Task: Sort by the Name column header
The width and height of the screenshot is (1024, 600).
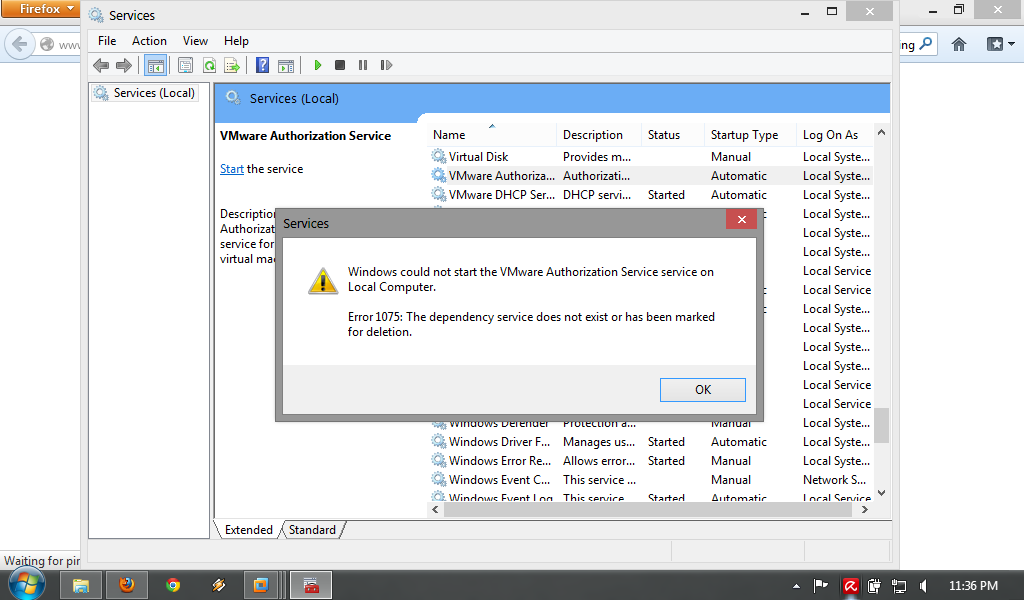Action: point(493,135)
